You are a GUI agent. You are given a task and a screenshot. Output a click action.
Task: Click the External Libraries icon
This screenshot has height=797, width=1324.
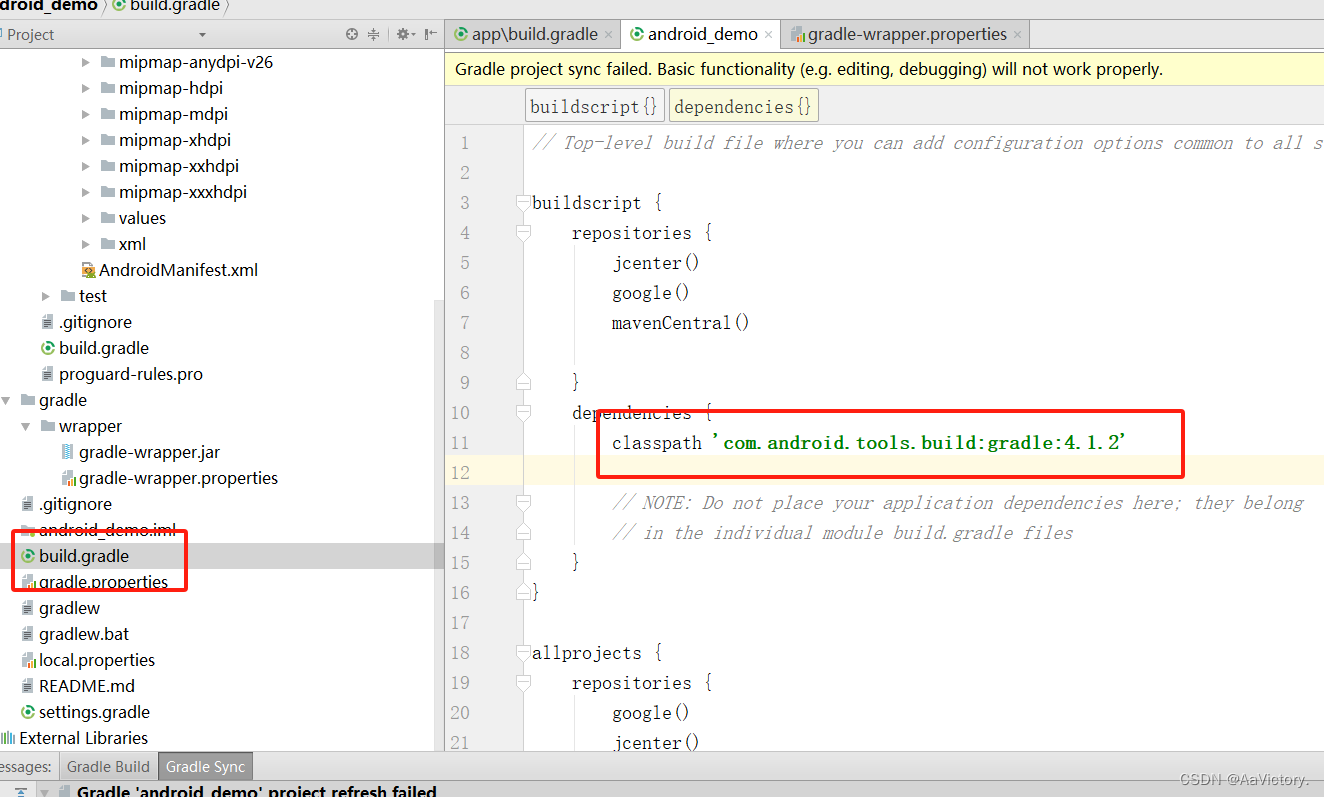9,738
